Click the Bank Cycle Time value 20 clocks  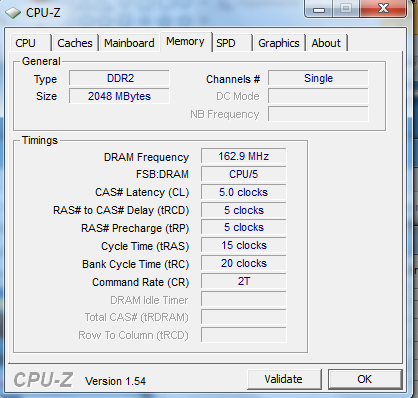click(x=244, y=264)
